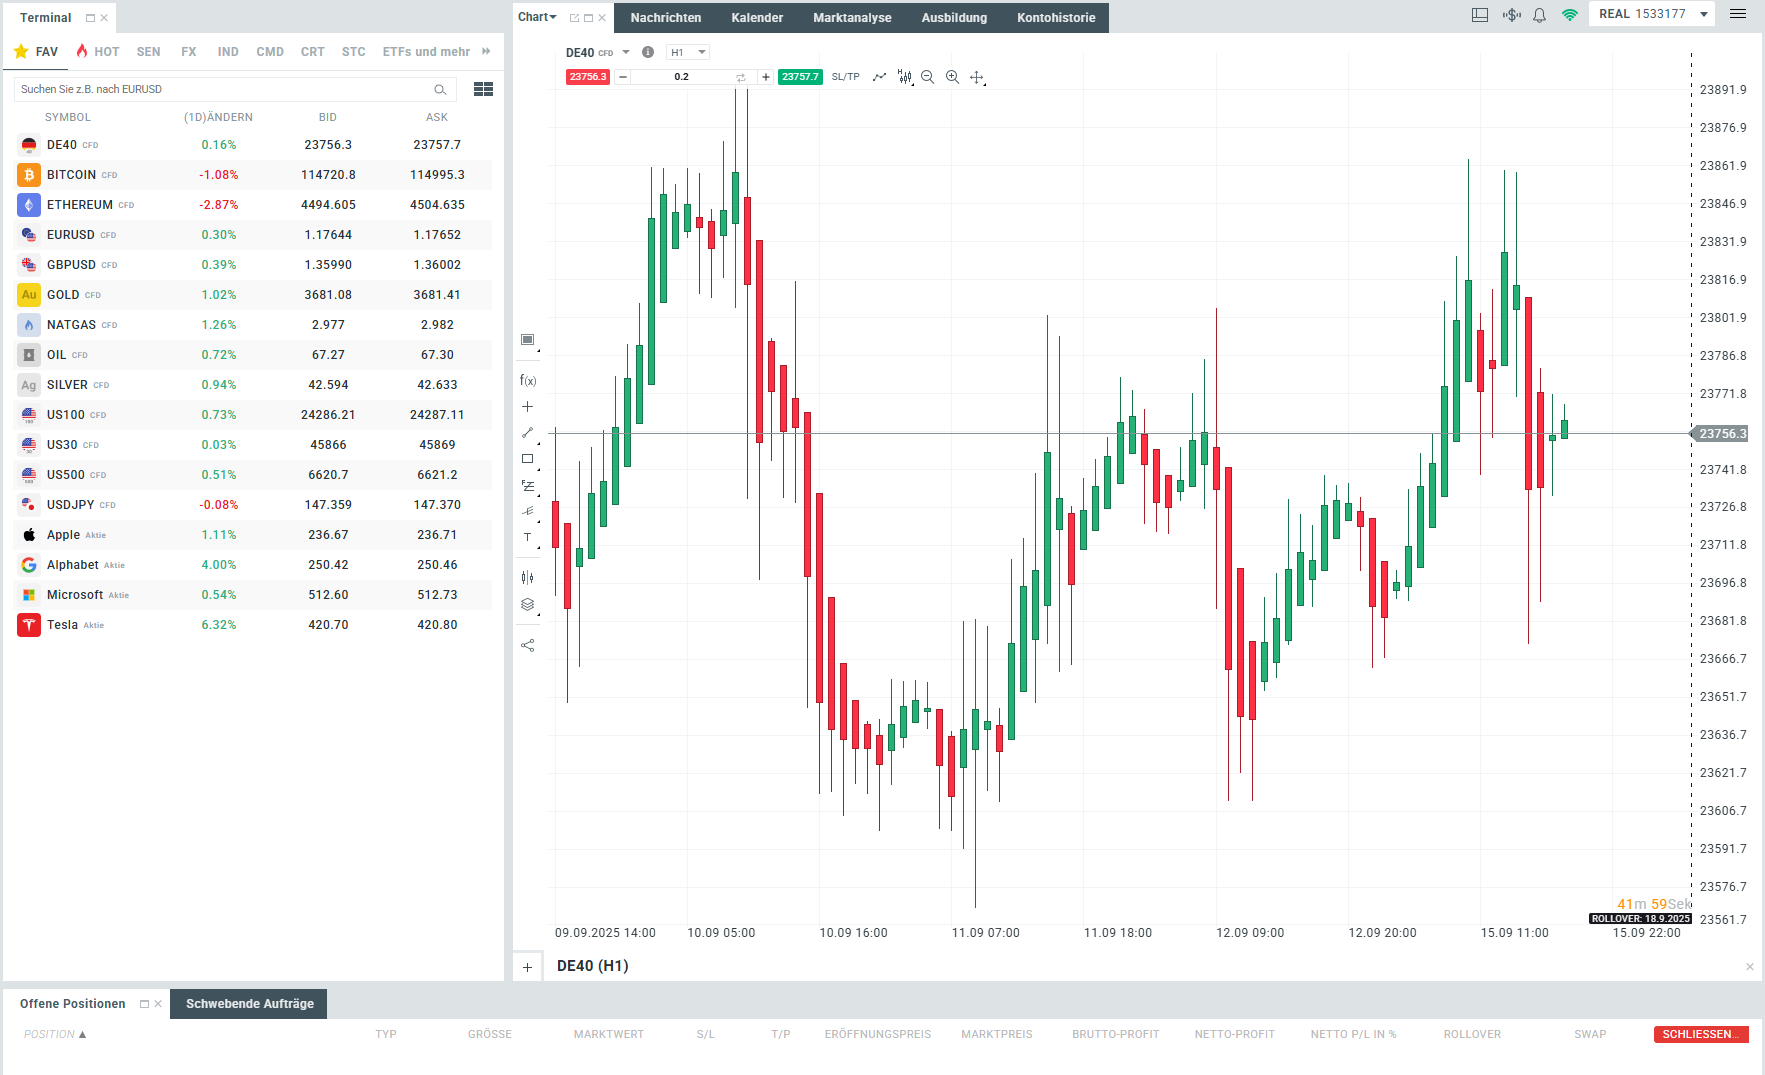Open the Kontohistorie tab
The width and height of the screenshot is (1765, 1075).
pyautogui.click(x=1056, y=18)
